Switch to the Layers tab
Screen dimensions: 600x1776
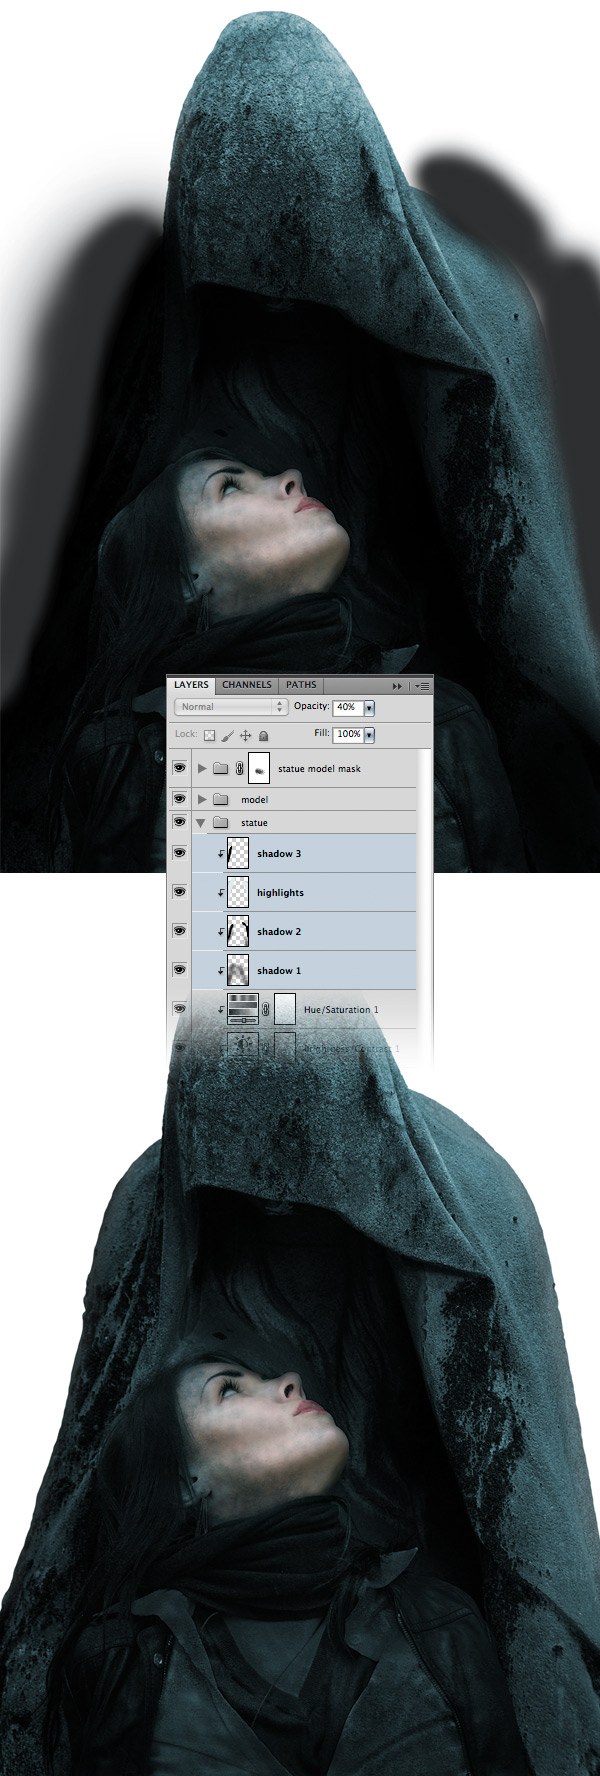pyautogui.click(x=191, y=686)
